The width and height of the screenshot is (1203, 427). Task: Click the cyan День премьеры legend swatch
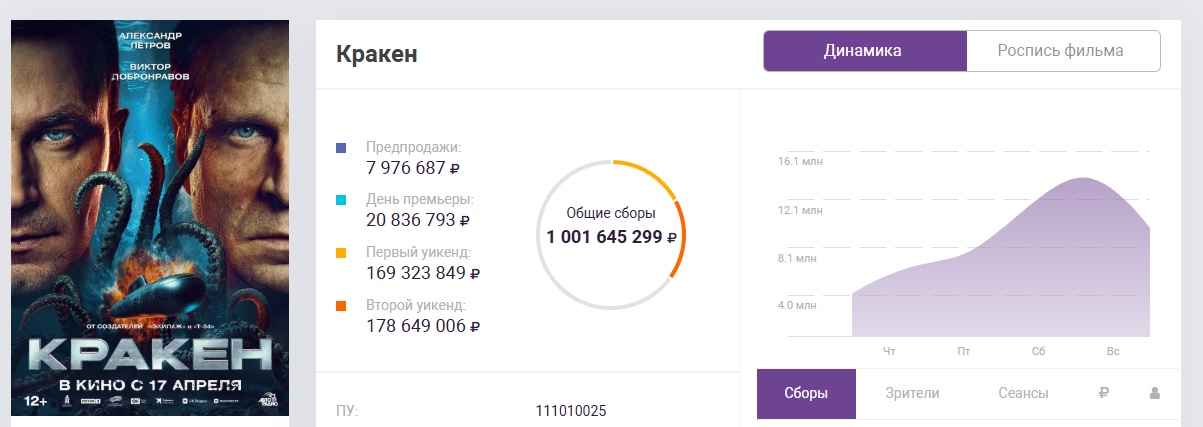(342, 200)
